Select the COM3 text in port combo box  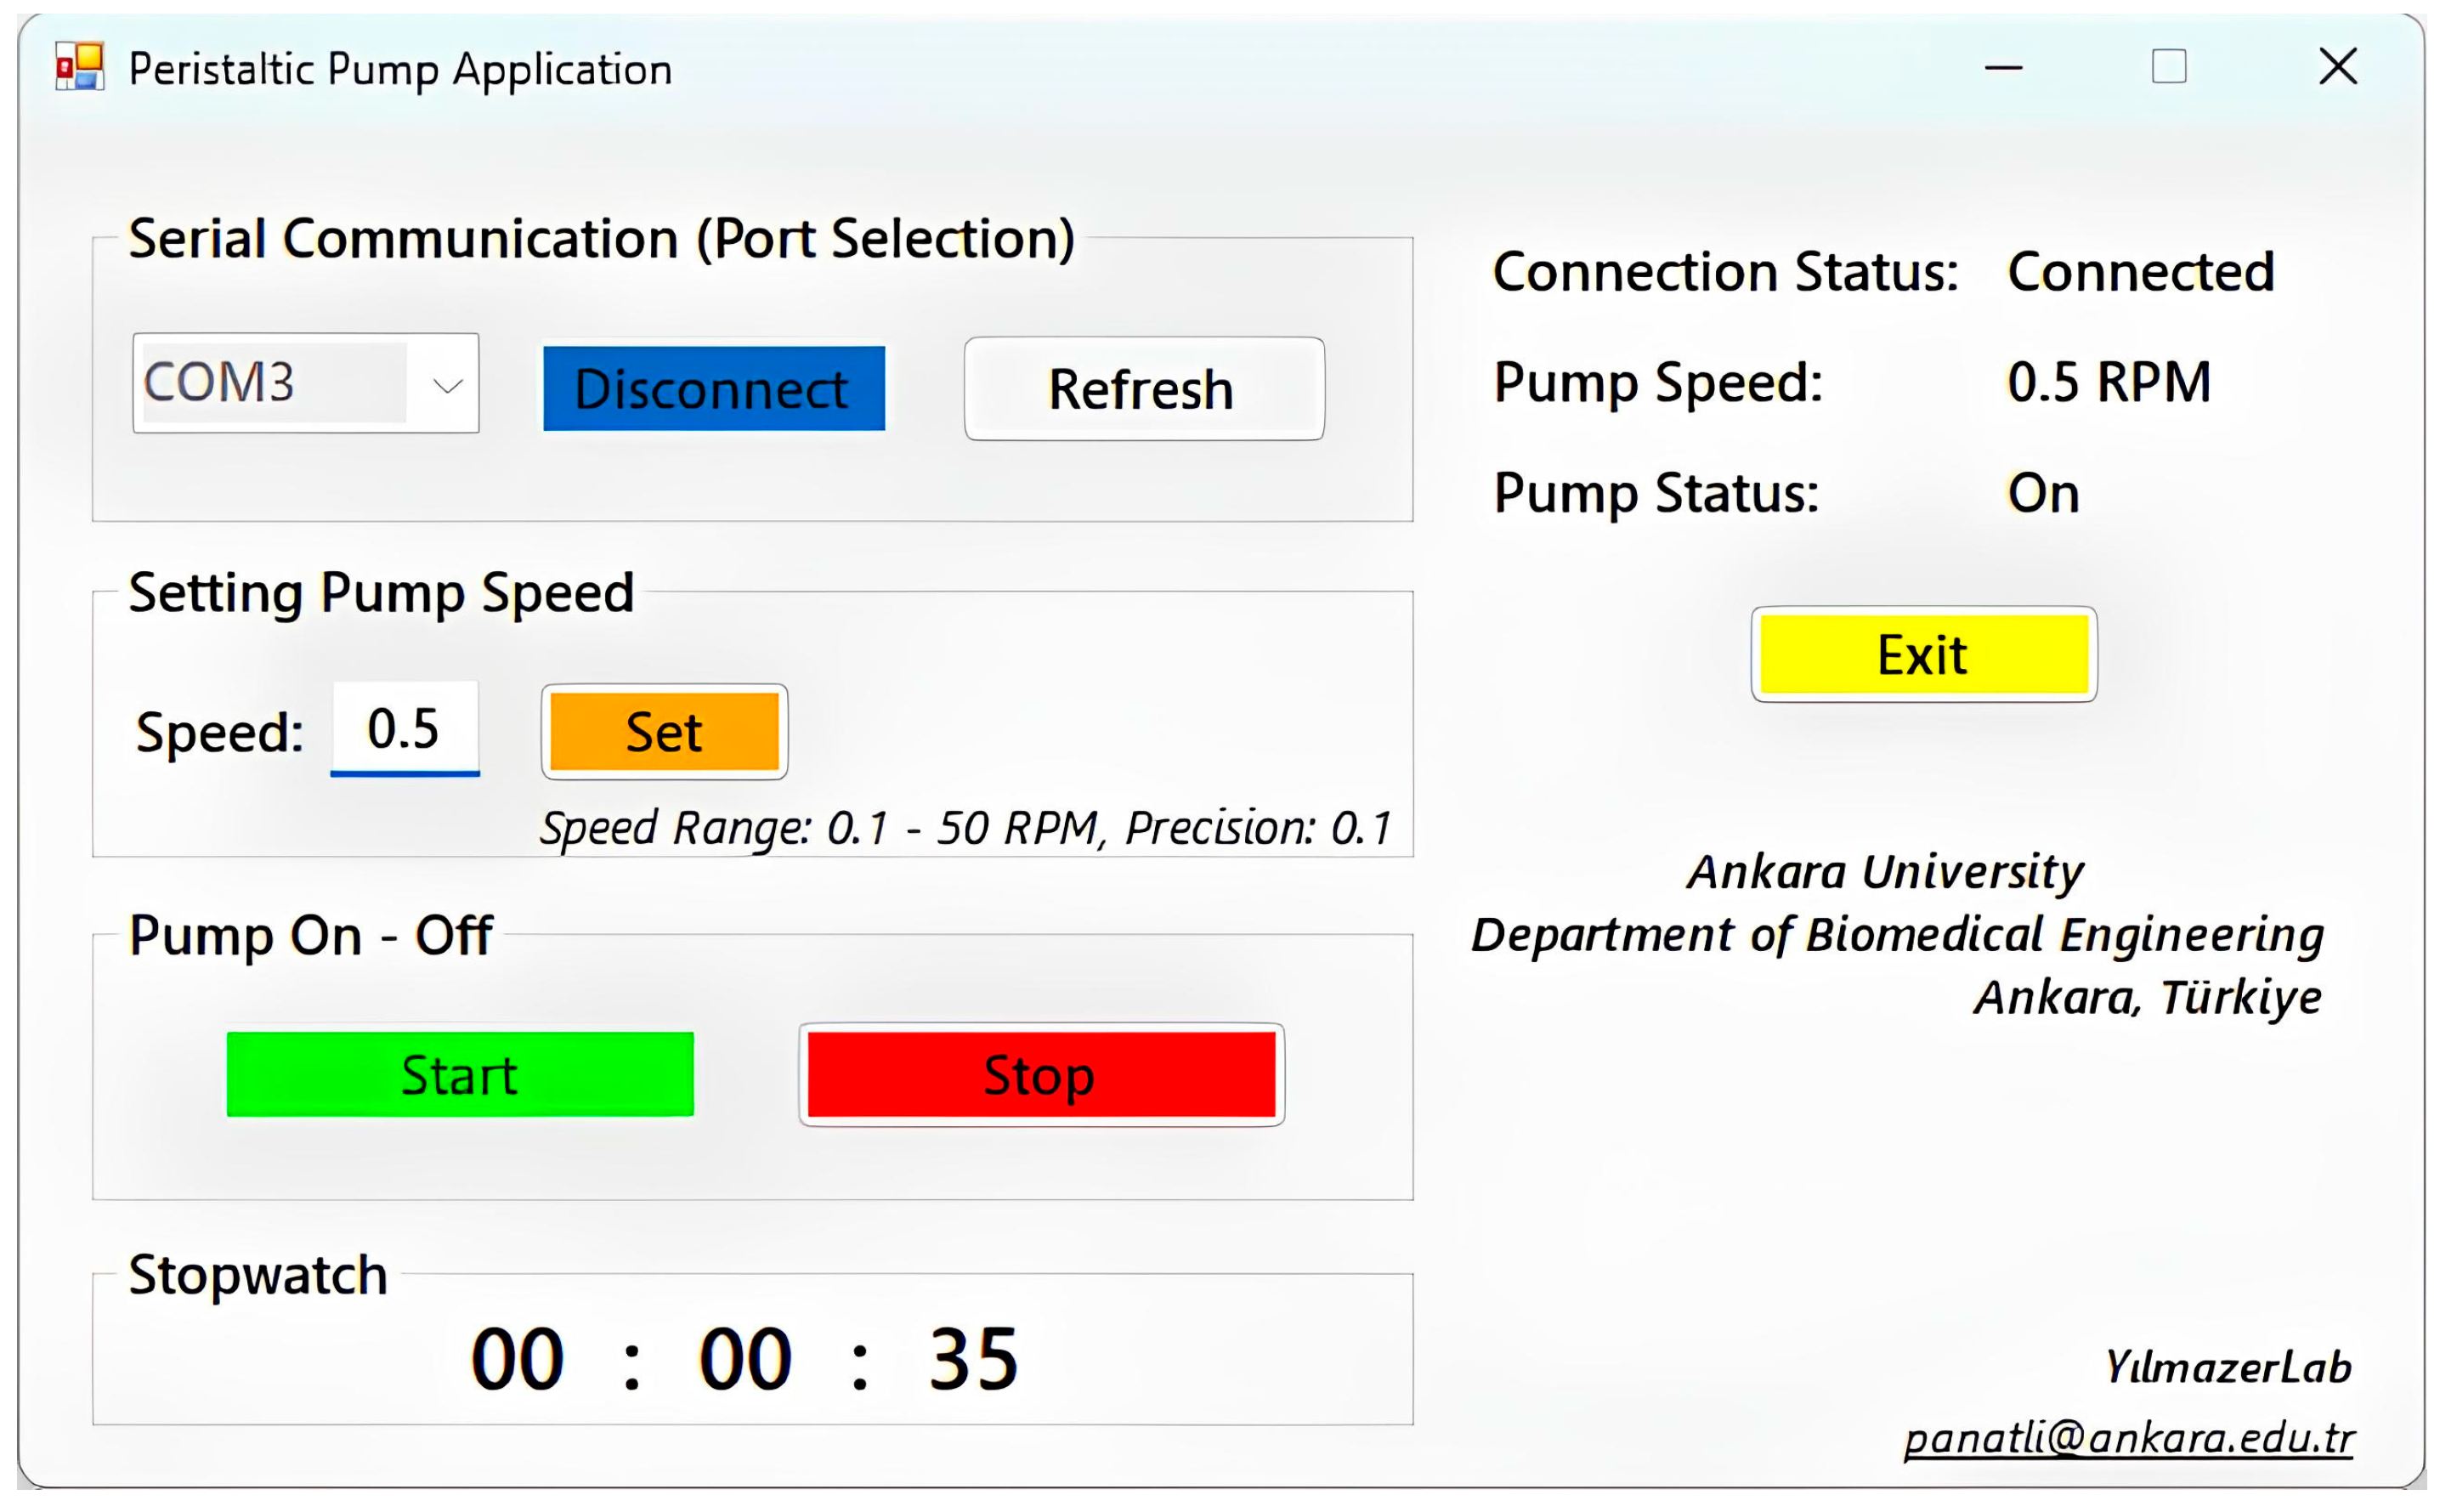click(220, 382)
